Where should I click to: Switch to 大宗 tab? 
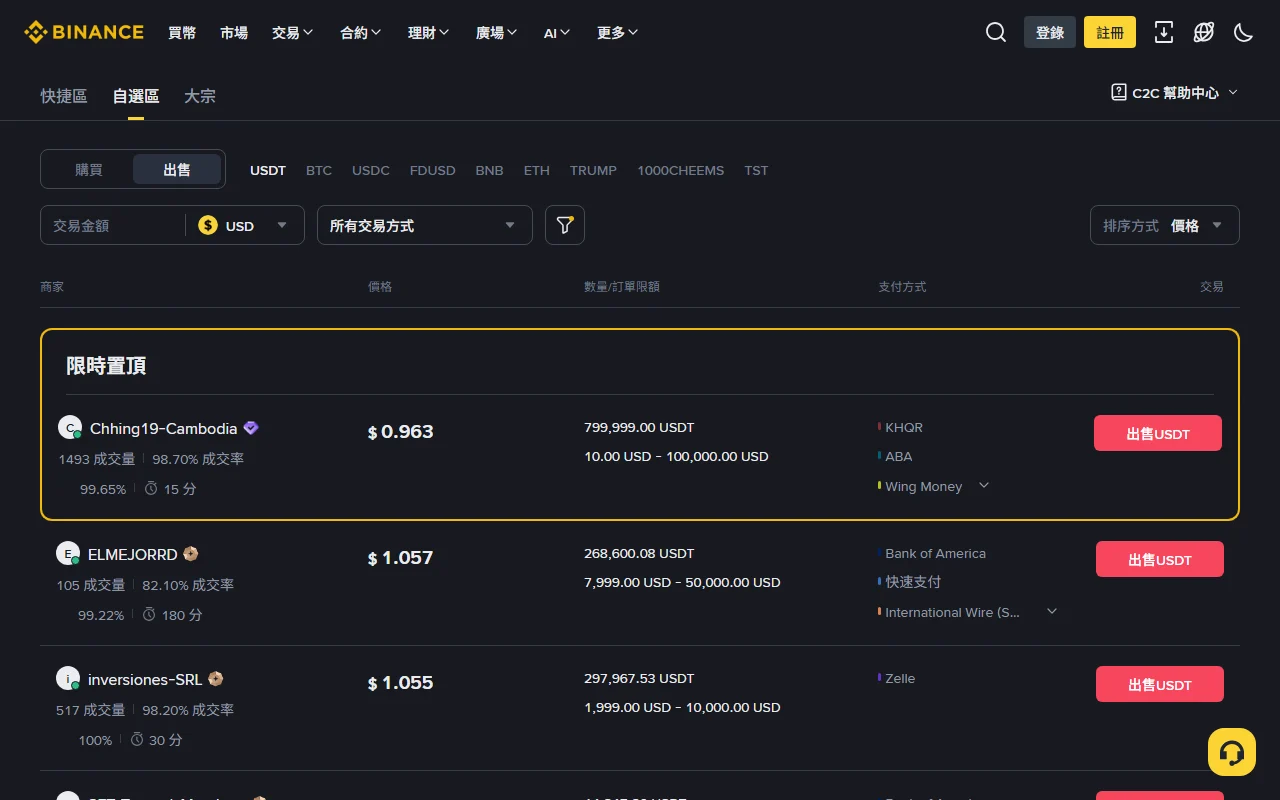click(x=200, y=96)
